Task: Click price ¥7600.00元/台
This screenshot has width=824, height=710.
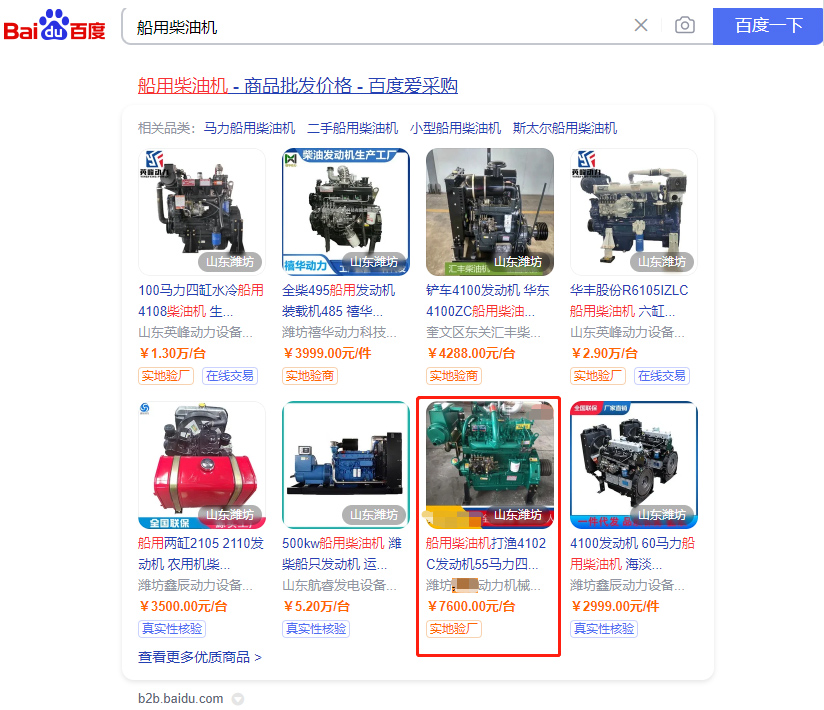Action: (471, 606)
